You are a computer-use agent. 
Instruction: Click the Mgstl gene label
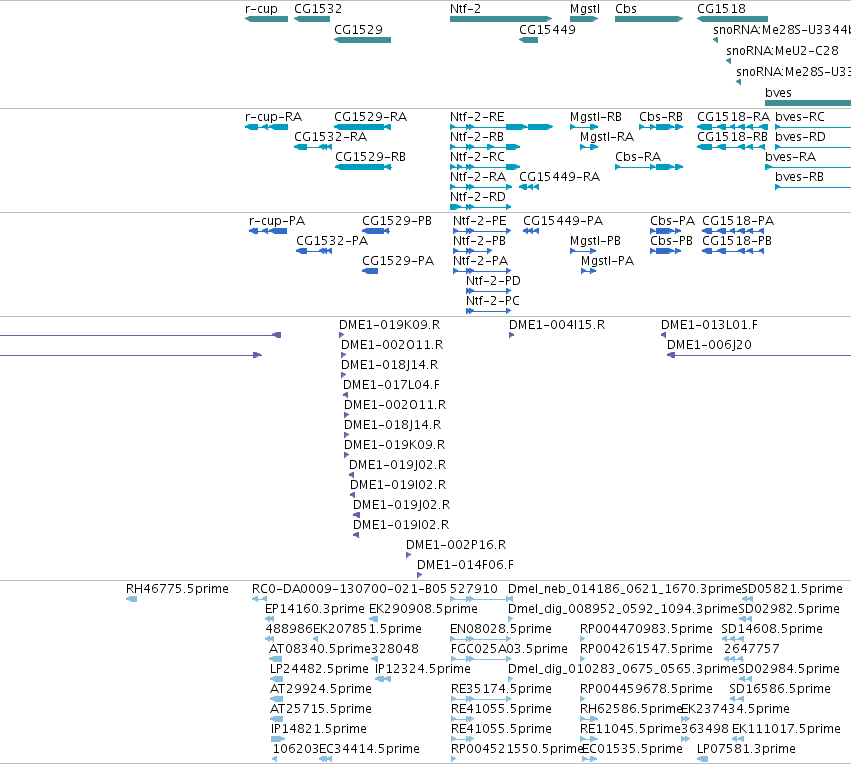585,9
